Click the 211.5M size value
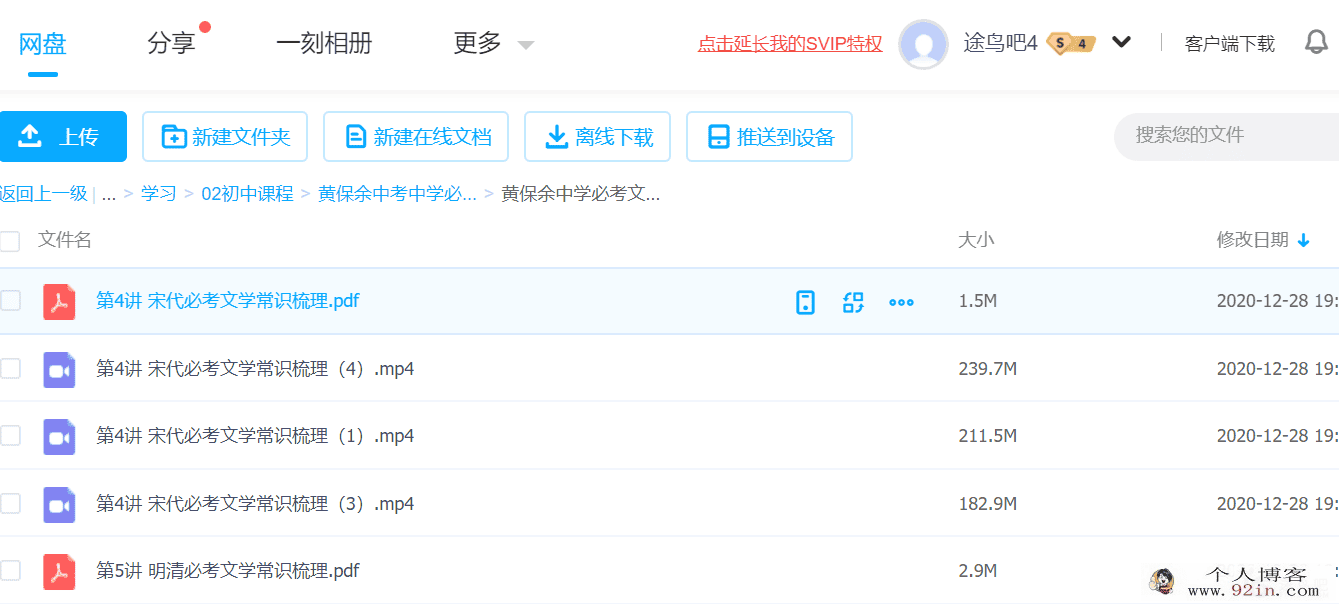Screen dimensions: 1339x604 [988, 436]
